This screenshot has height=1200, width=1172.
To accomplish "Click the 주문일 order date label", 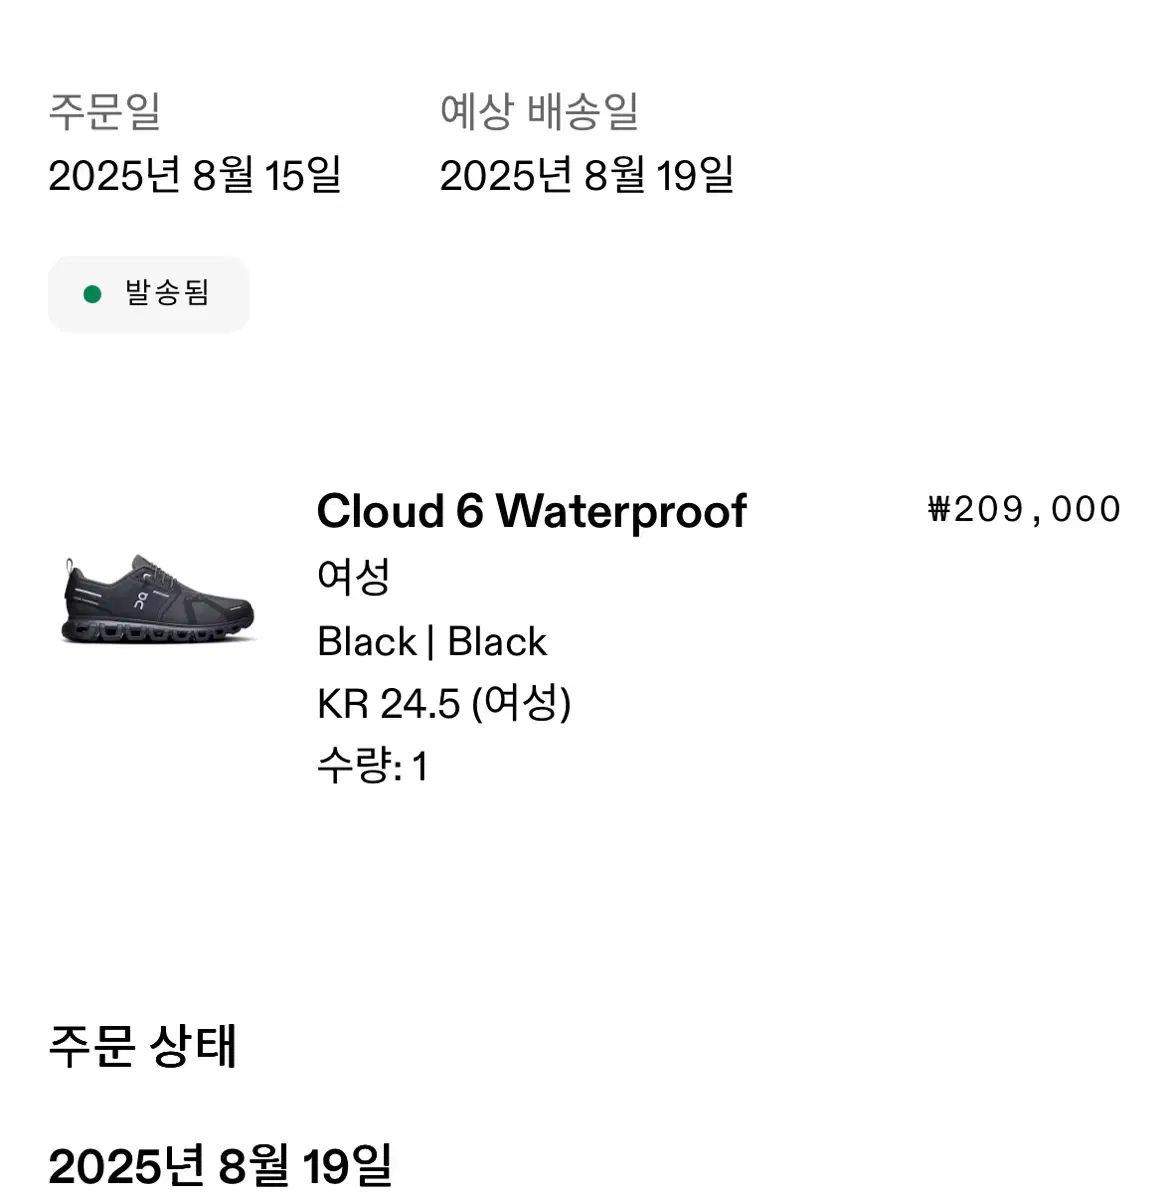I will 105,111.
